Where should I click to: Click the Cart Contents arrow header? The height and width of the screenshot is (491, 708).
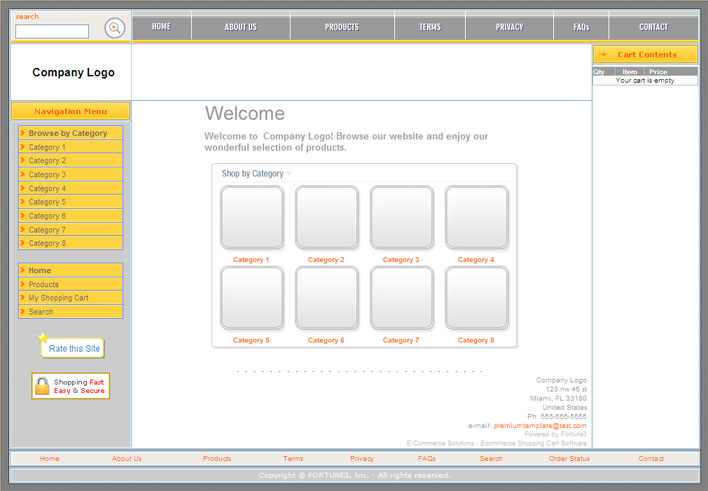(645, 54)
